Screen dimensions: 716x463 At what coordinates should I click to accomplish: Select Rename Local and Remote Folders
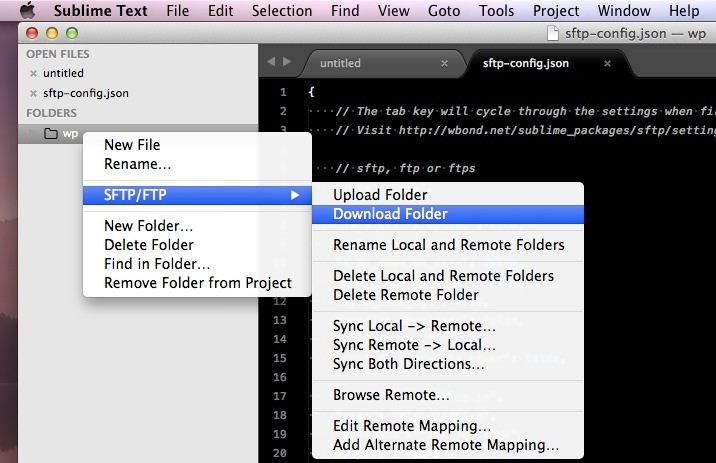[448, 245]
